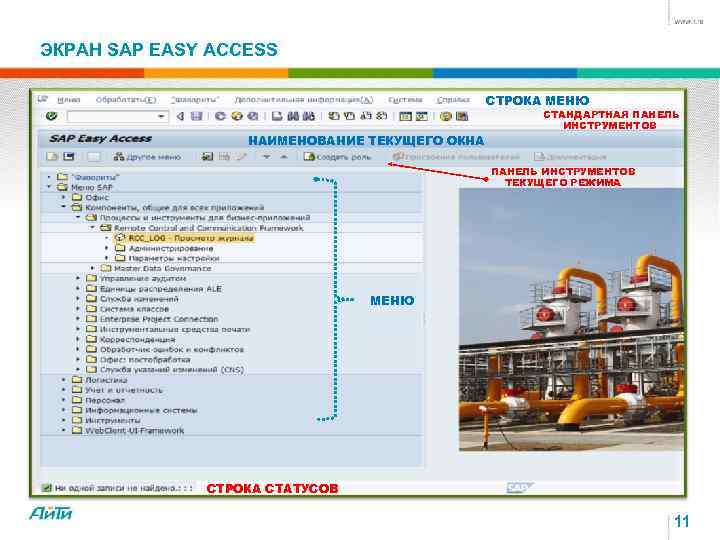Go to Next Page icon
720x540 pixels.
click(x=366, y=116)
